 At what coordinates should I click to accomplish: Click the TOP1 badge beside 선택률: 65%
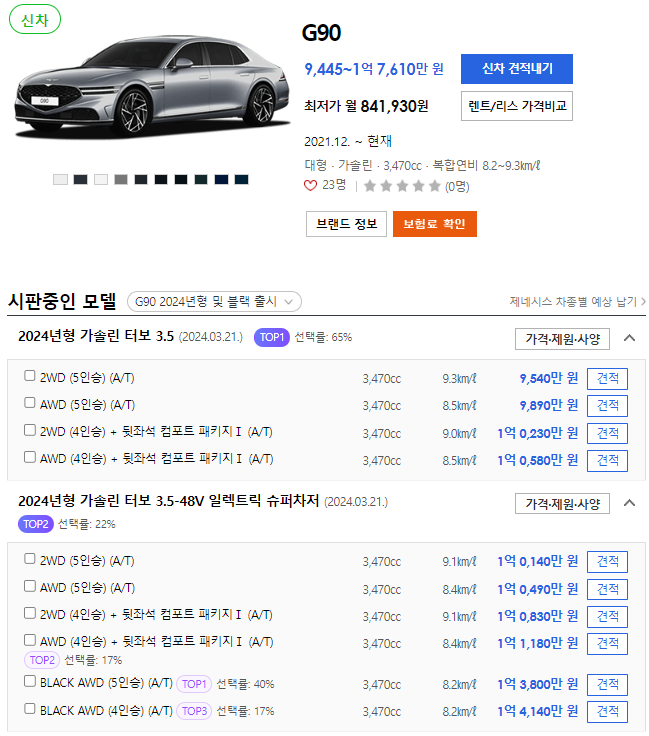272,337
